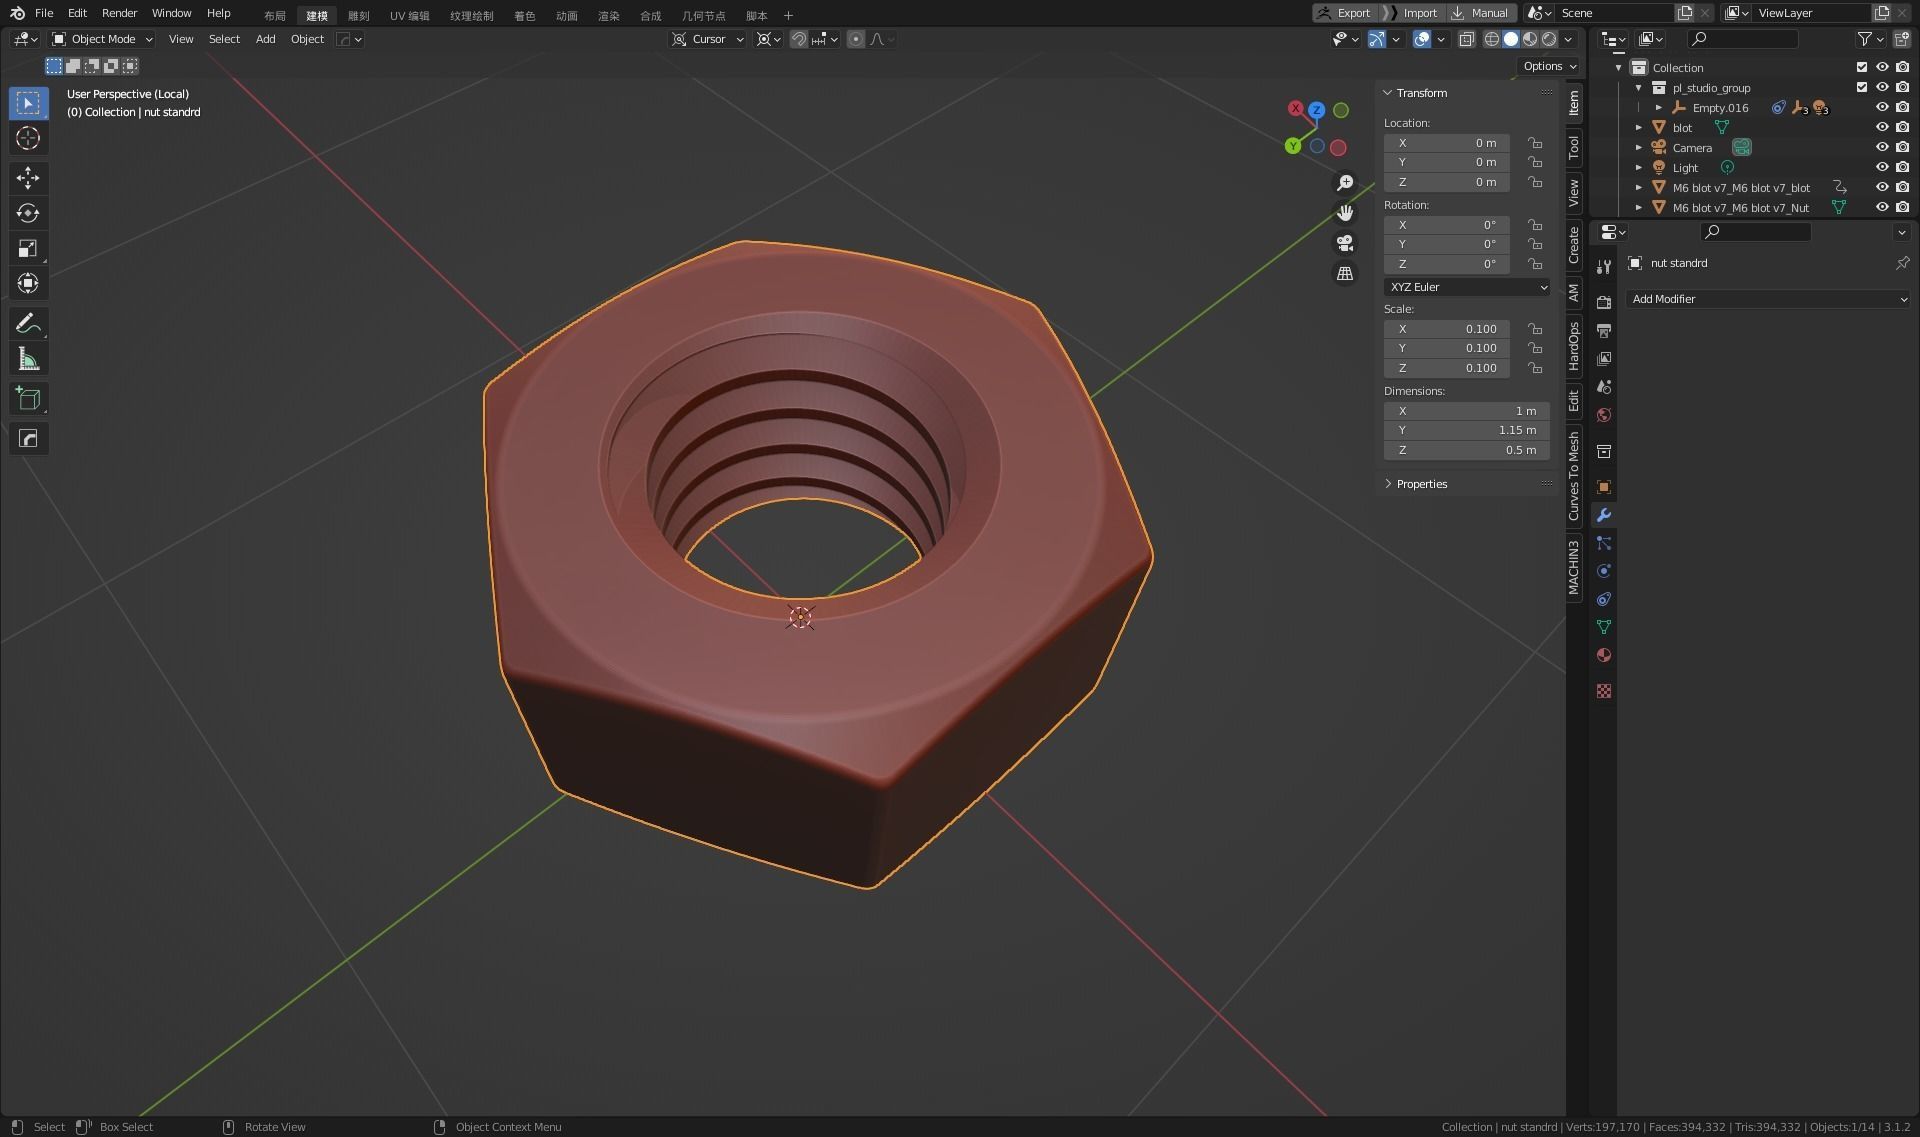Select the Rotate tool
The height and width of the screenshot is (1137, 1920).
28,213
